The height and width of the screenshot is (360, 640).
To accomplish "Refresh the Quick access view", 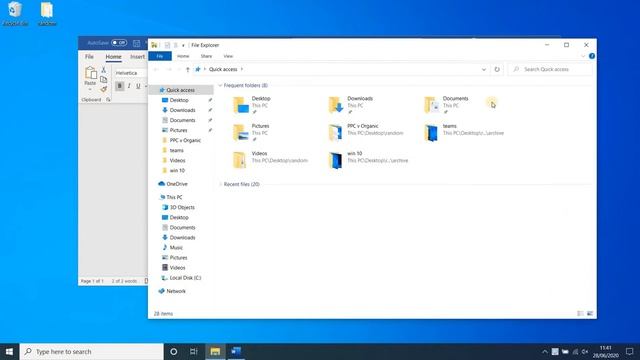I will [497, 69].
